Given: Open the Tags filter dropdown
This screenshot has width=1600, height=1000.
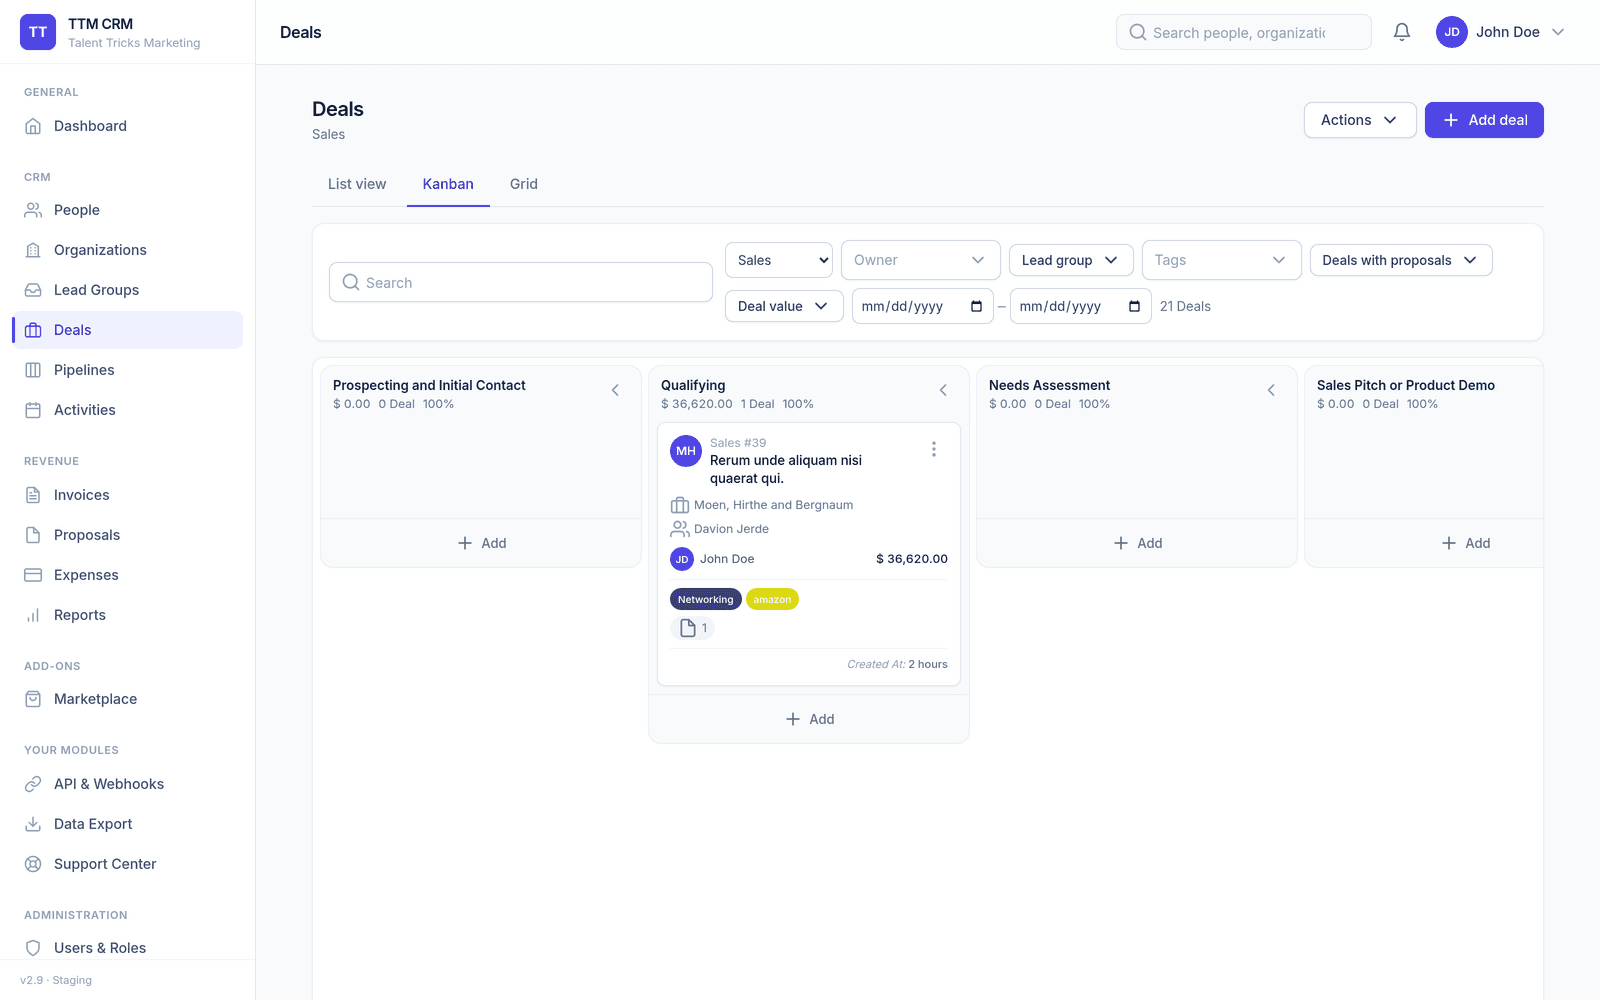Looking at the screenshot, I should pyautogui.click(x=1222, y=260).
